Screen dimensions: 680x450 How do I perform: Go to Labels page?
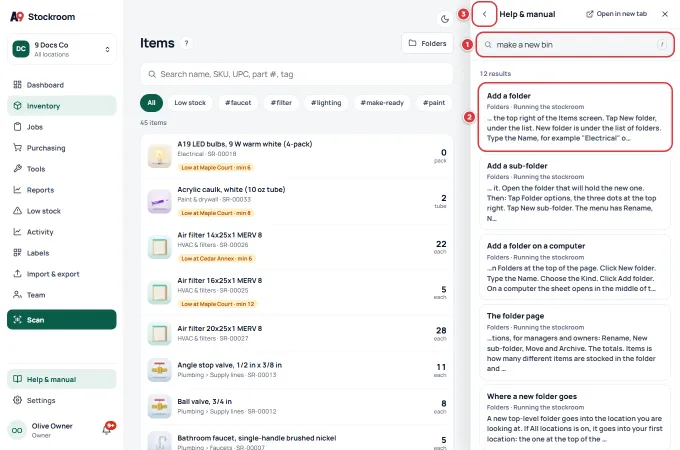[62, 253]
